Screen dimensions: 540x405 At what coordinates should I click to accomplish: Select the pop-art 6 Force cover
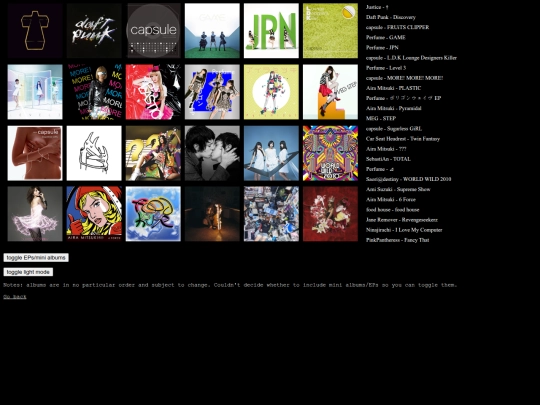click(94, 214)
